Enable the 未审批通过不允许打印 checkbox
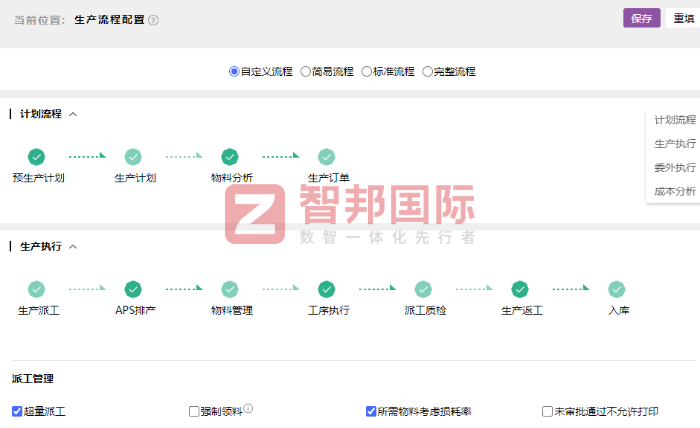 (547, 411)
